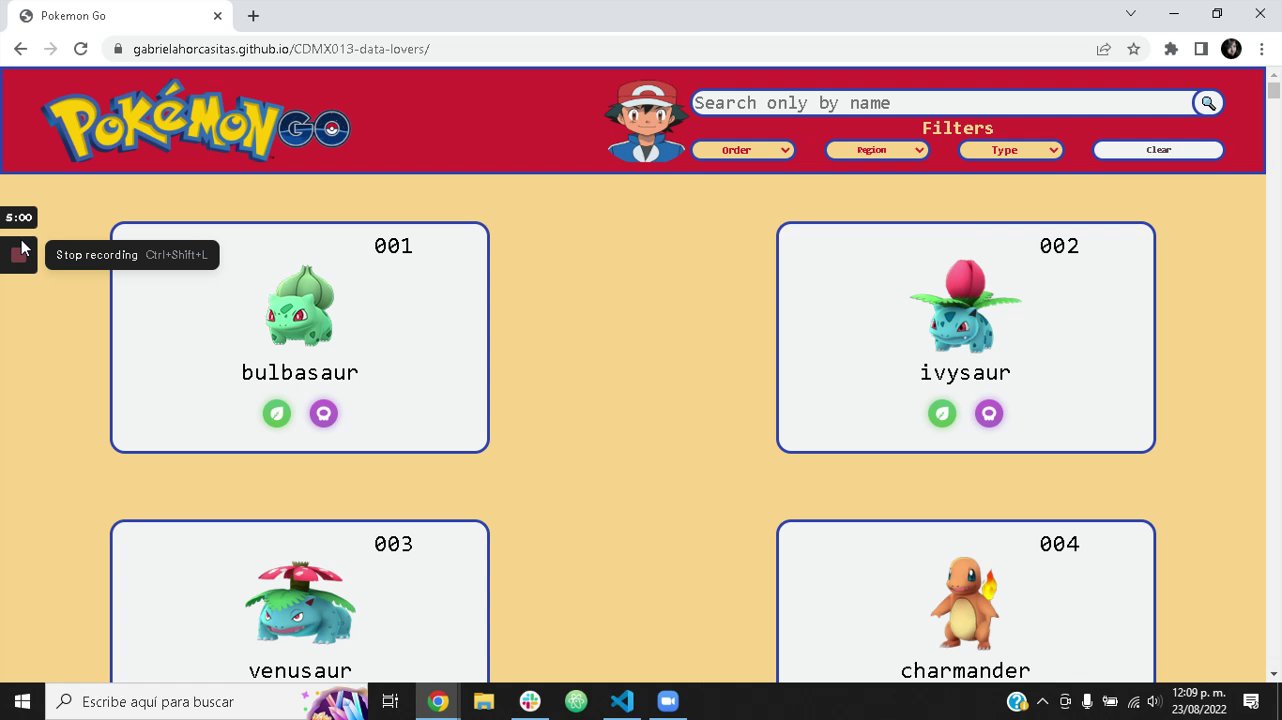Open the charmander image
This screenshot has width=1282, height=720.
[x=965, y=603]
